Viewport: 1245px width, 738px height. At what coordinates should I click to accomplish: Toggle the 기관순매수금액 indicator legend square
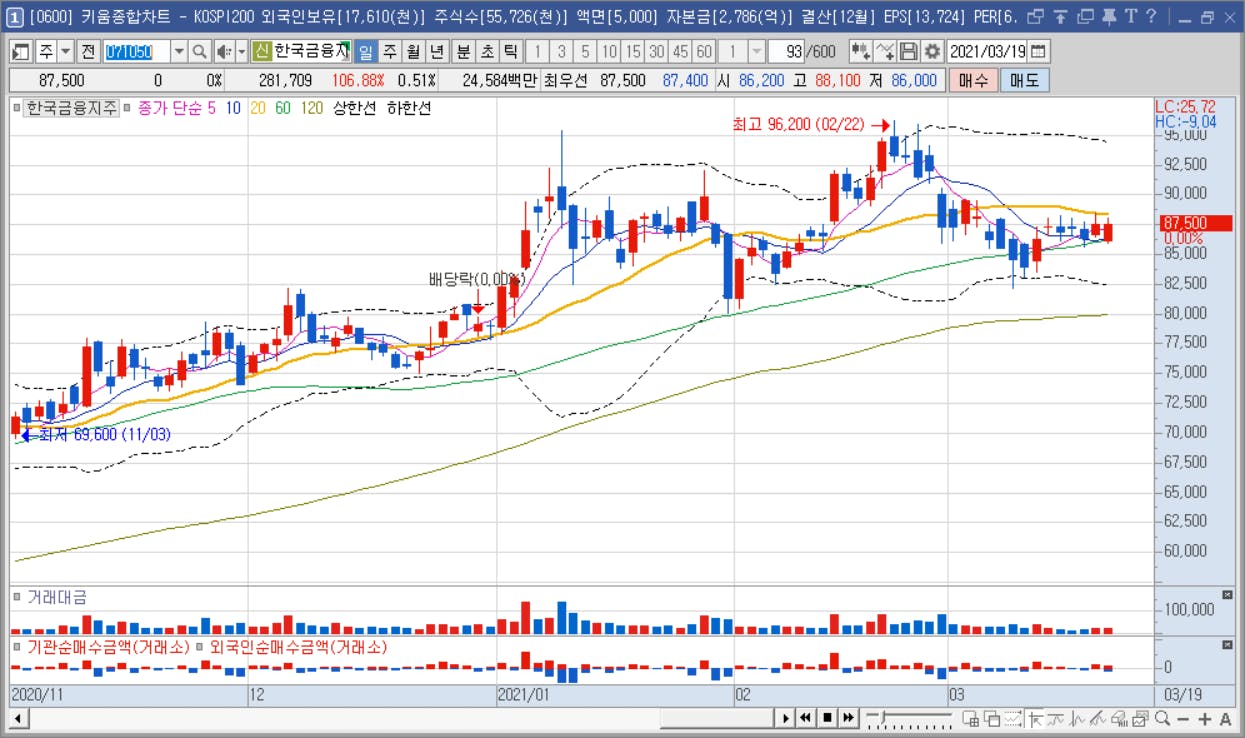pyautogui.click(x=17, y=647)
